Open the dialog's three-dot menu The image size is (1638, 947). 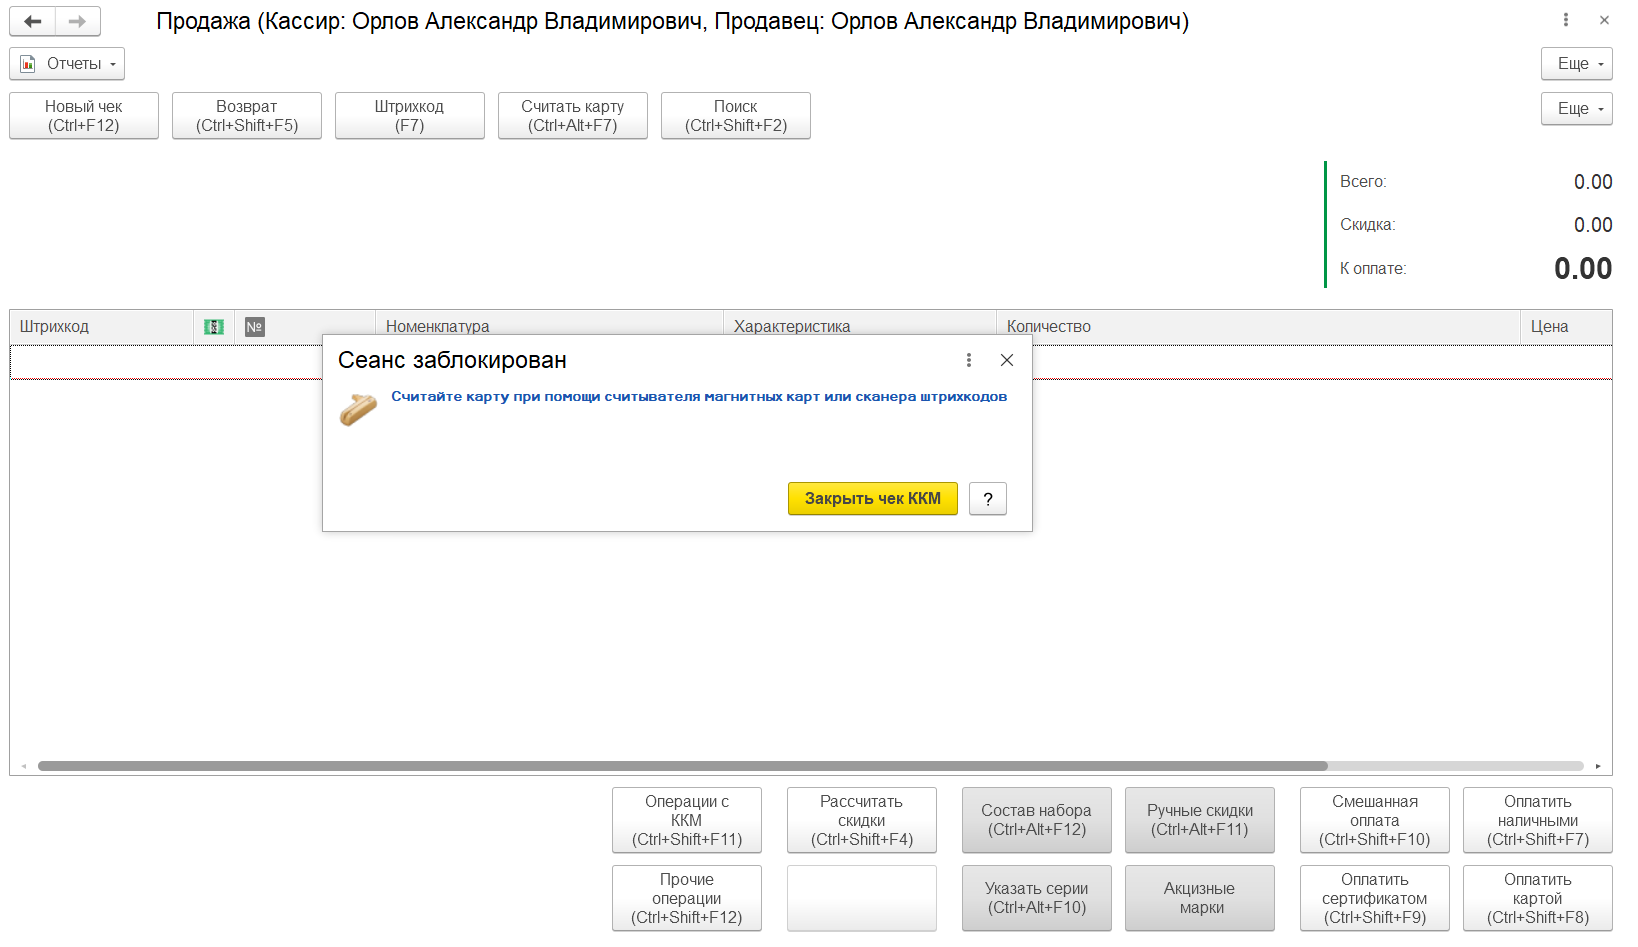click(x=968, y=360)
